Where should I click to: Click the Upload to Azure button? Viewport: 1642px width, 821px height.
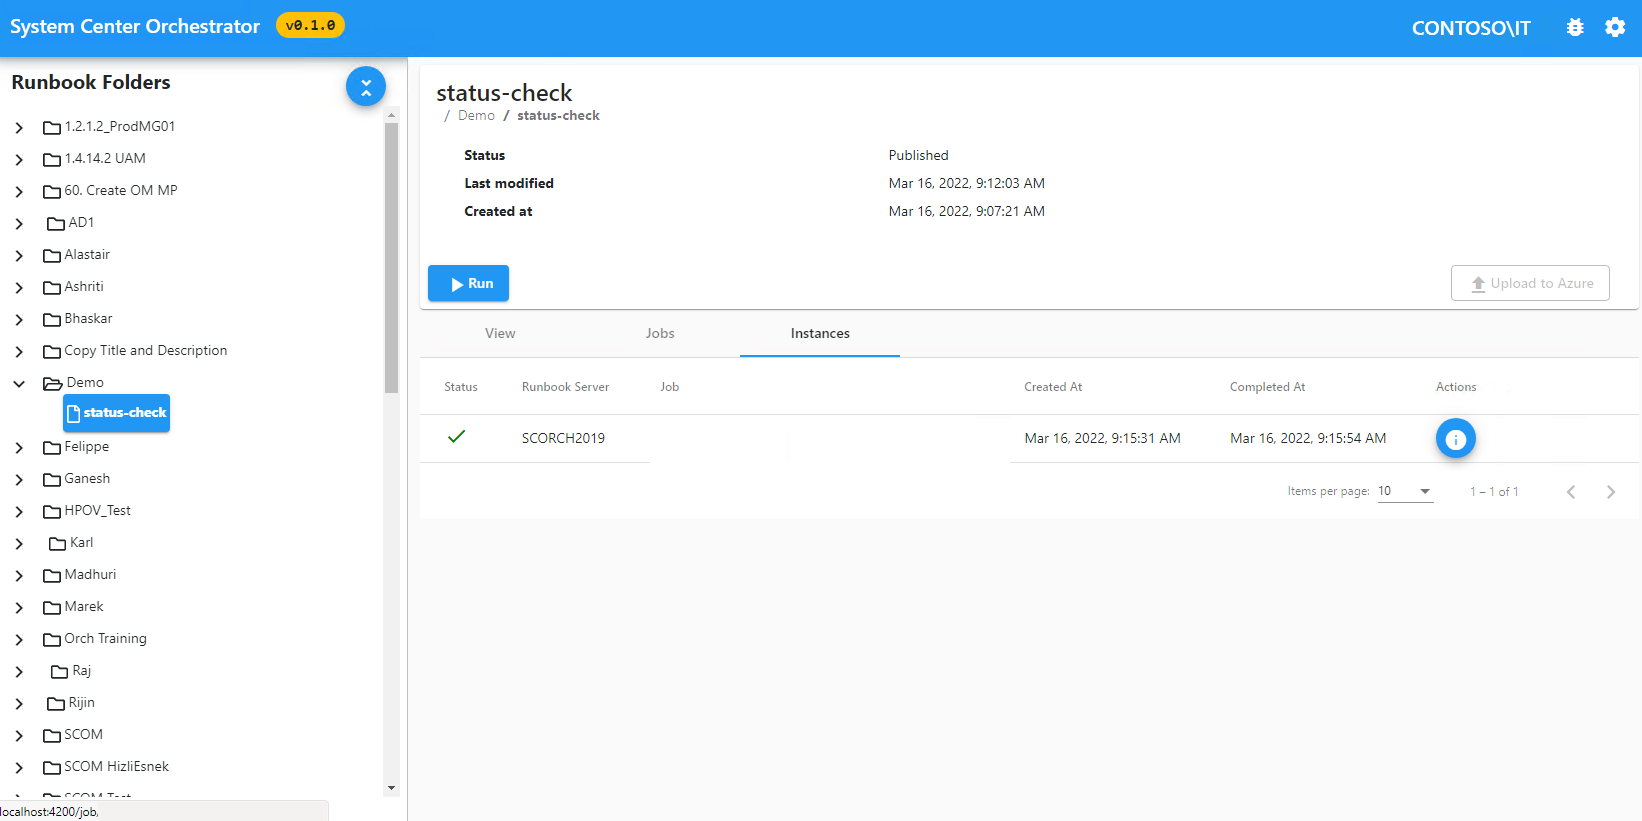tap(1530, 283)
